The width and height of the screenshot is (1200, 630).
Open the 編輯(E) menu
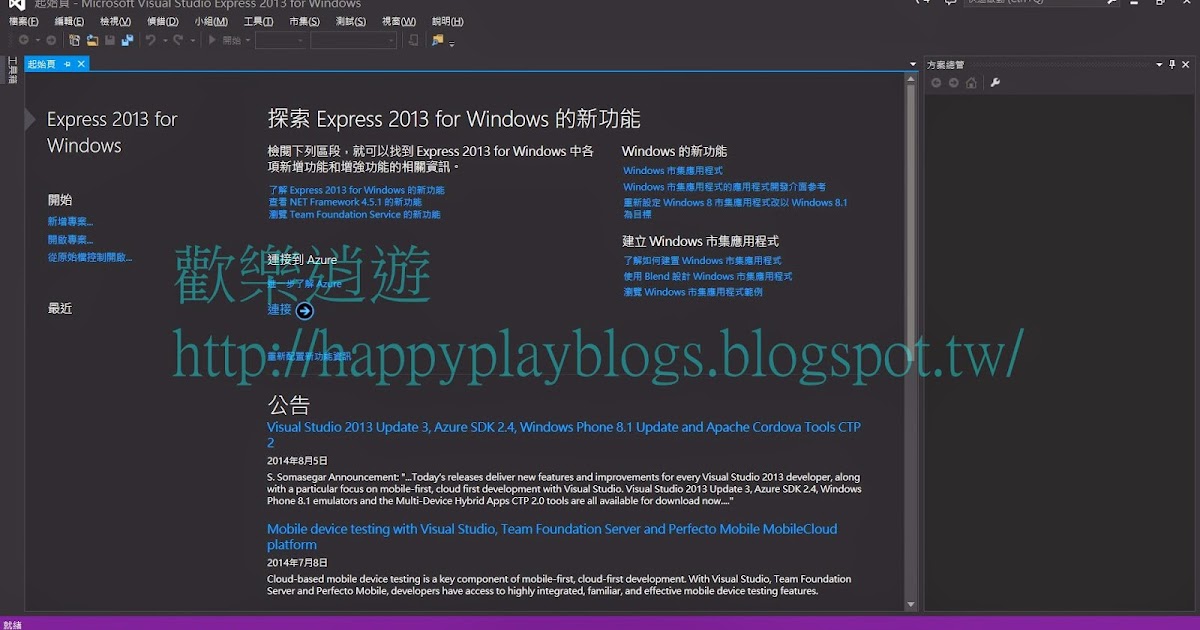pyautogui.click(x=70, y=21)
